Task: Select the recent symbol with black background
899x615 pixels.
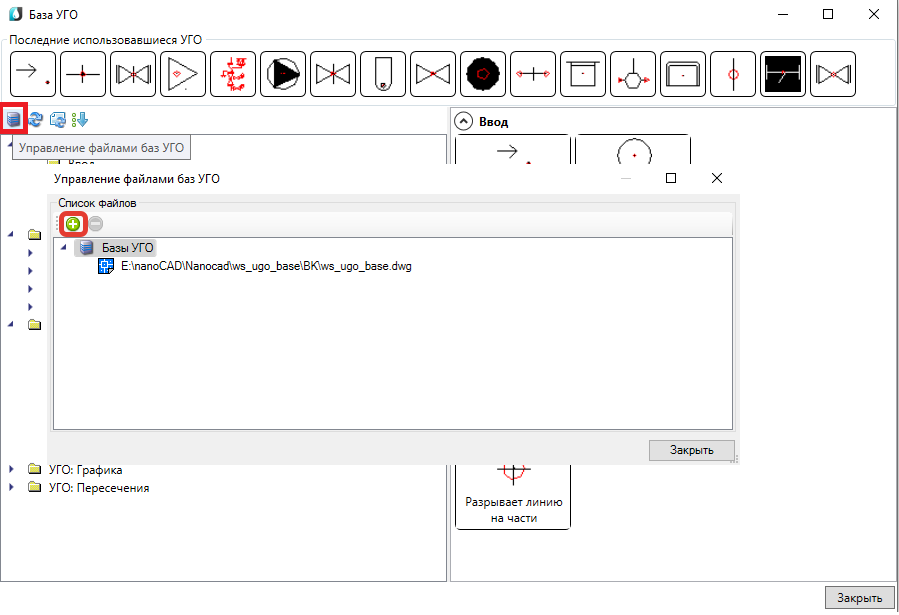Action: [x=783, y=74]
